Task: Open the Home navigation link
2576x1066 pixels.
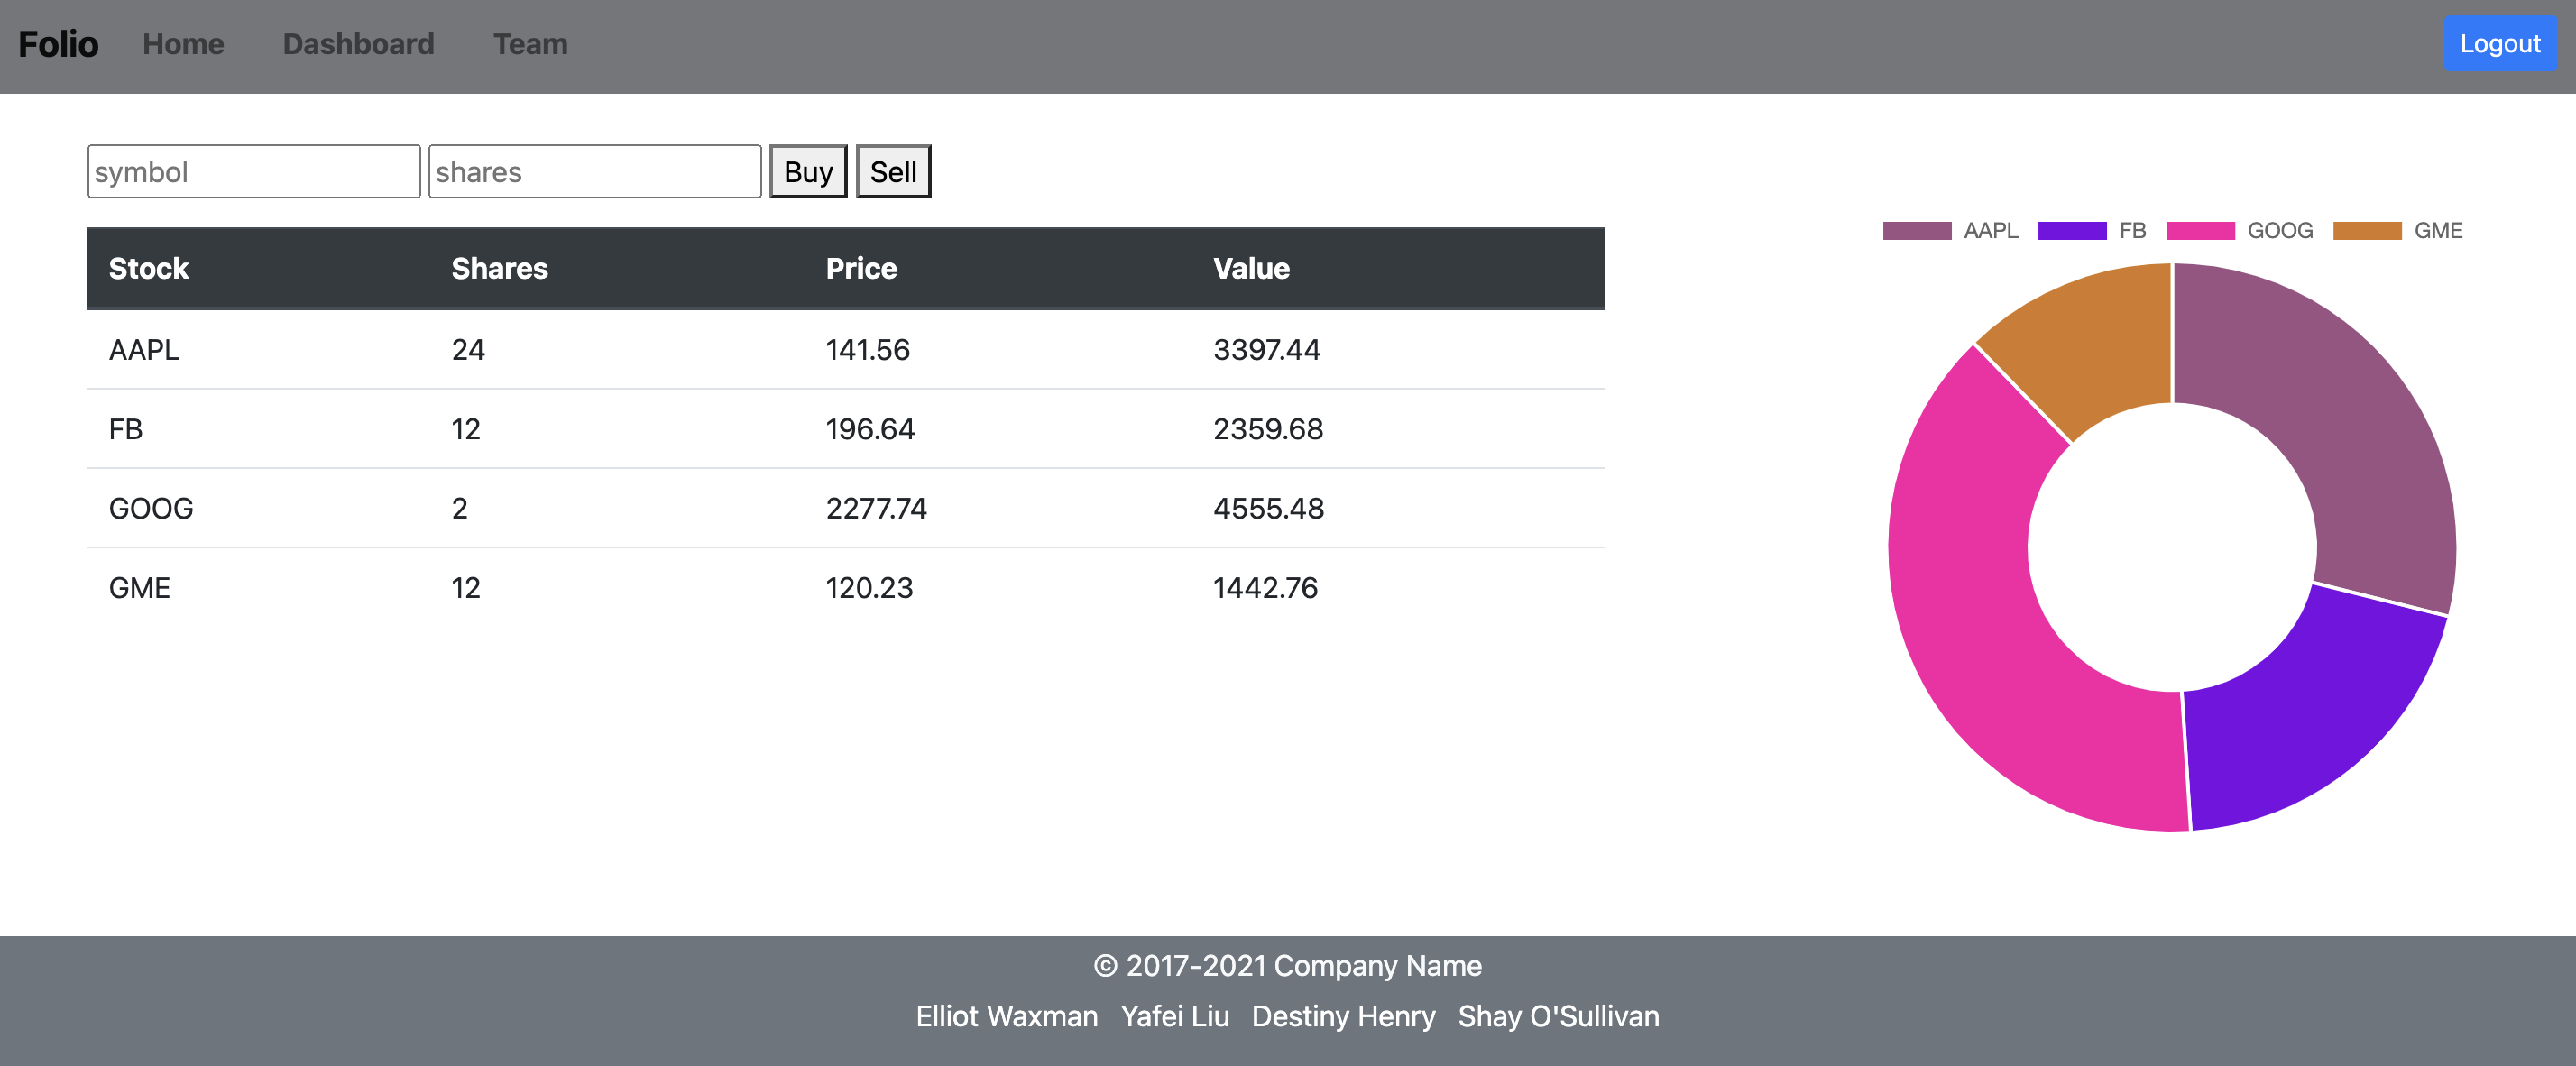Action: tap(183, 44)
